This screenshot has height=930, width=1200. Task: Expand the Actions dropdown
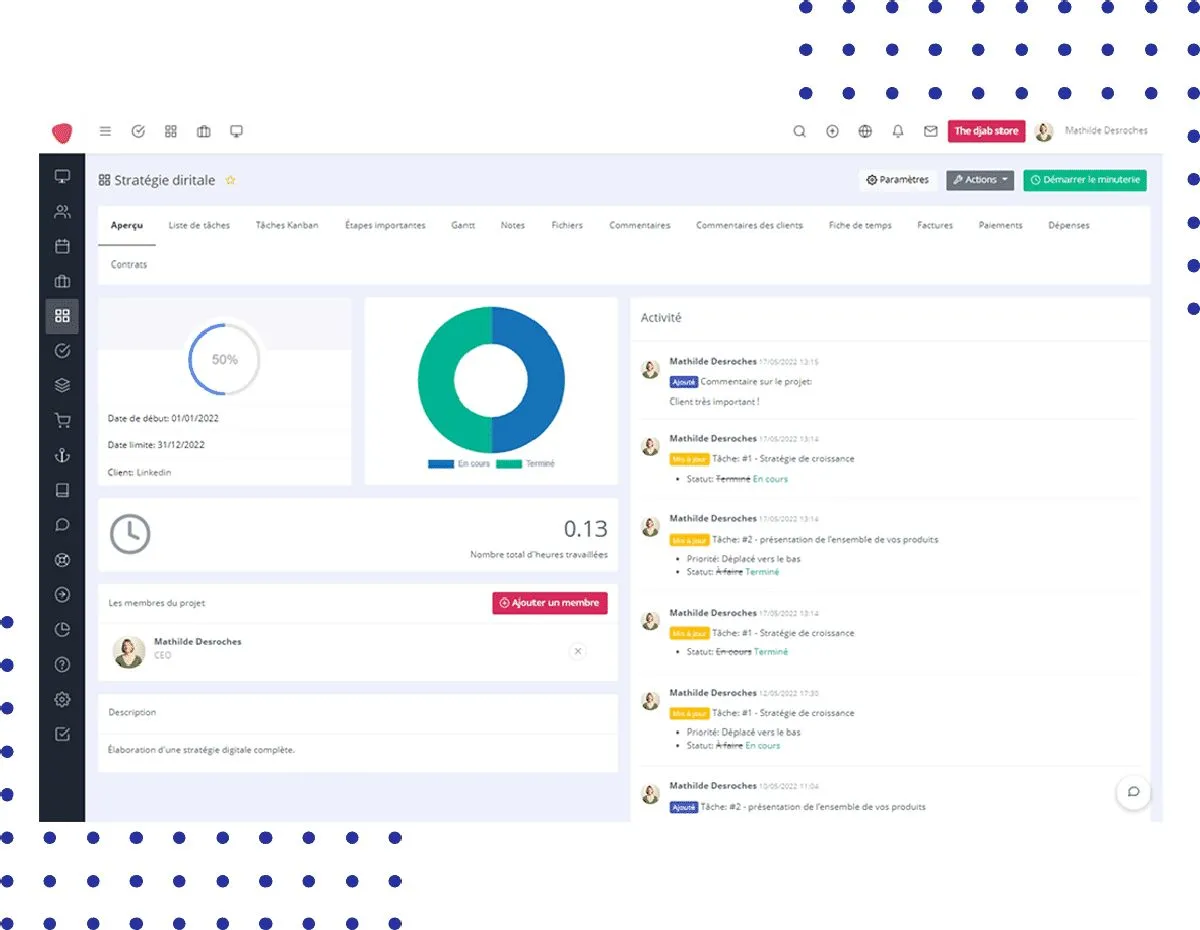[980, 180]
